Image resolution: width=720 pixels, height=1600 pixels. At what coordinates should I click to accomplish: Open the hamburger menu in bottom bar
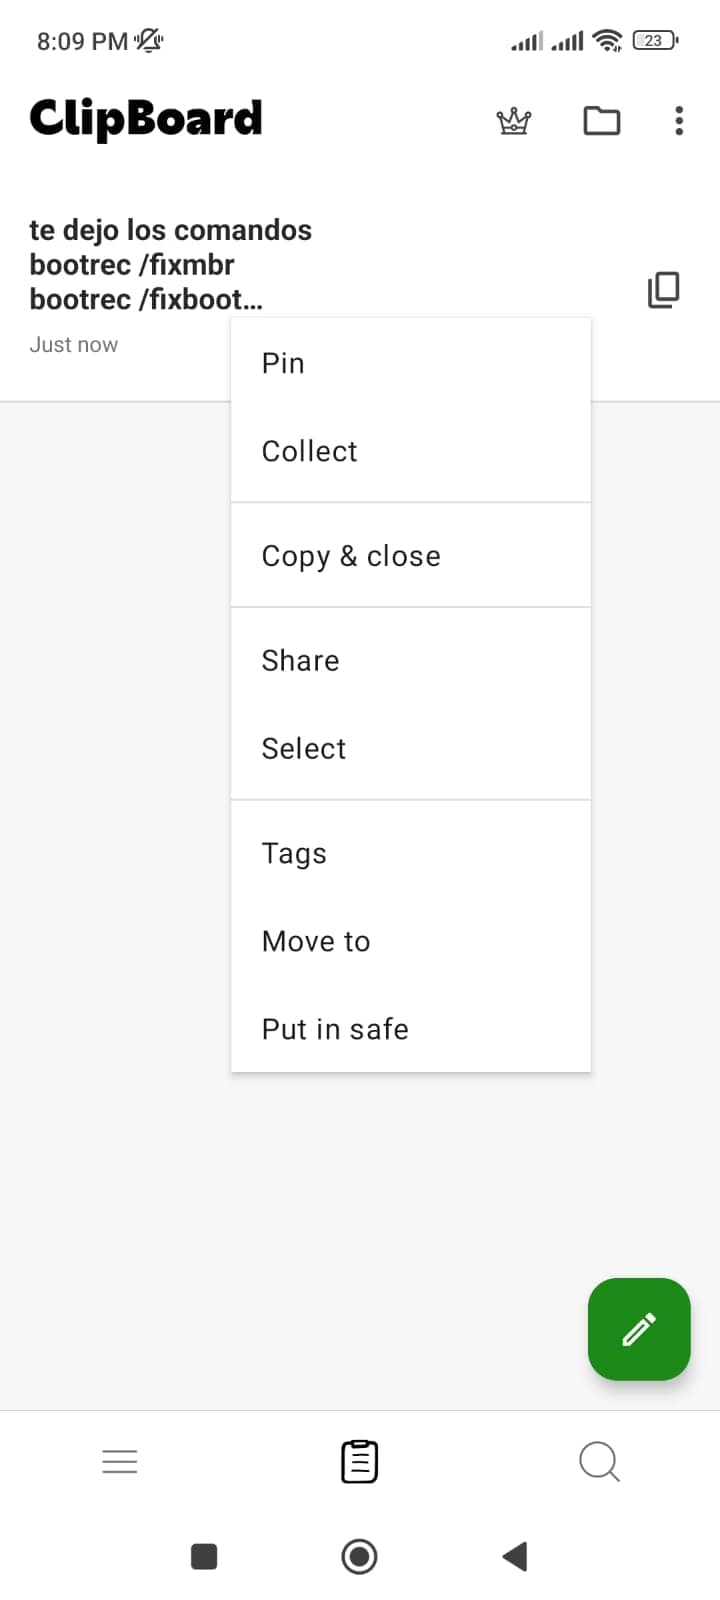click(120, 1461)
